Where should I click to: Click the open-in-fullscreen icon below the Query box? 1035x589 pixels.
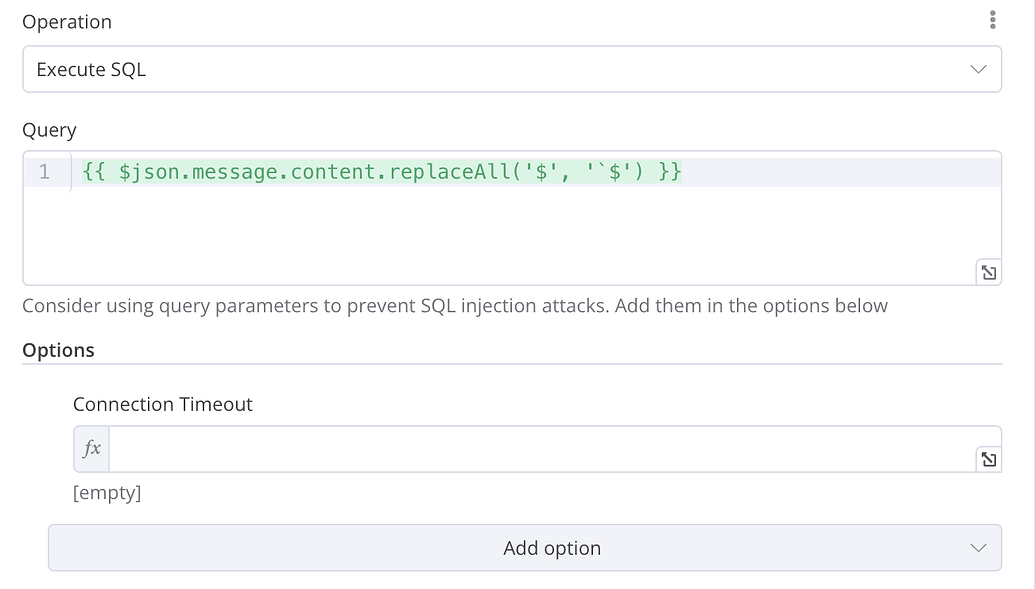click(989, 271)
